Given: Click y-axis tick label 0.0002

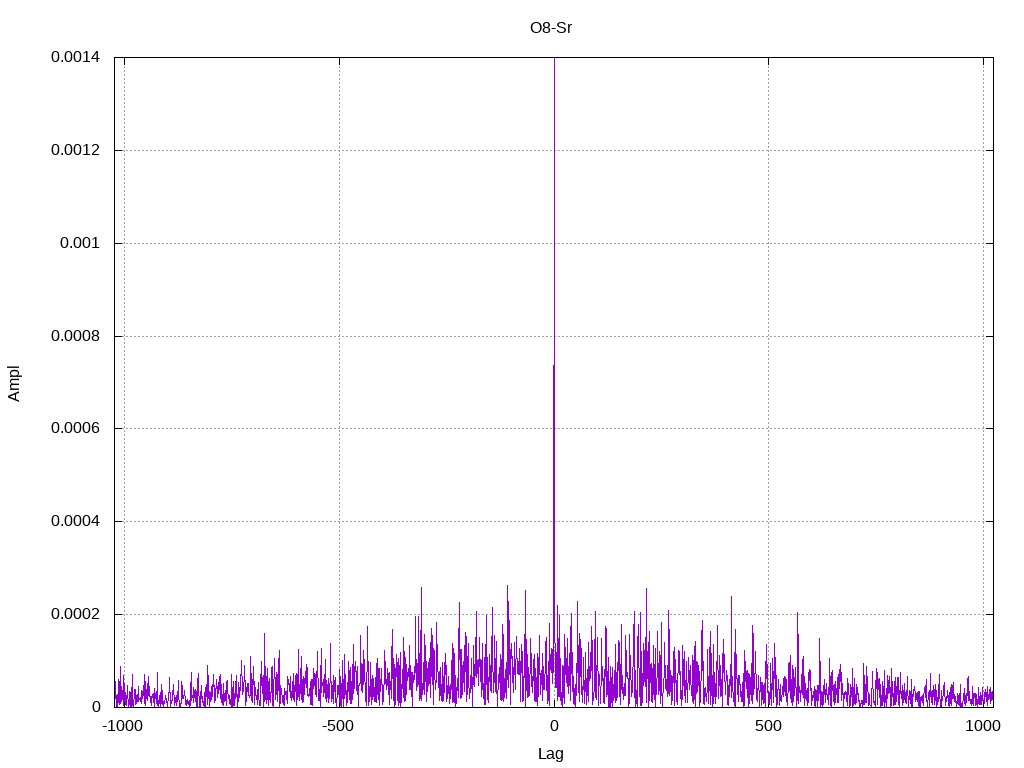Looking at the screenshot, I should point(76,614).
